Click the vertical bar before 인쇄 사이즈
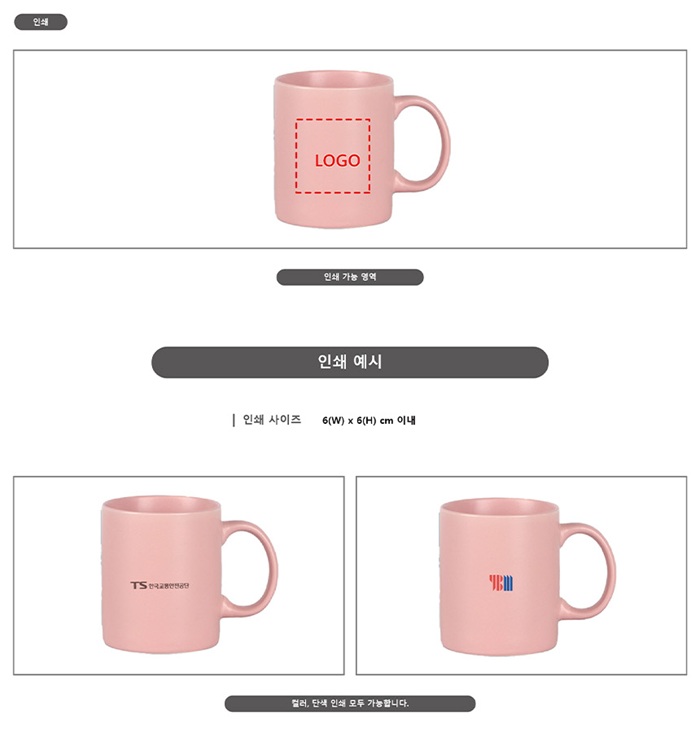700x755 pixels. coord(233,420)
